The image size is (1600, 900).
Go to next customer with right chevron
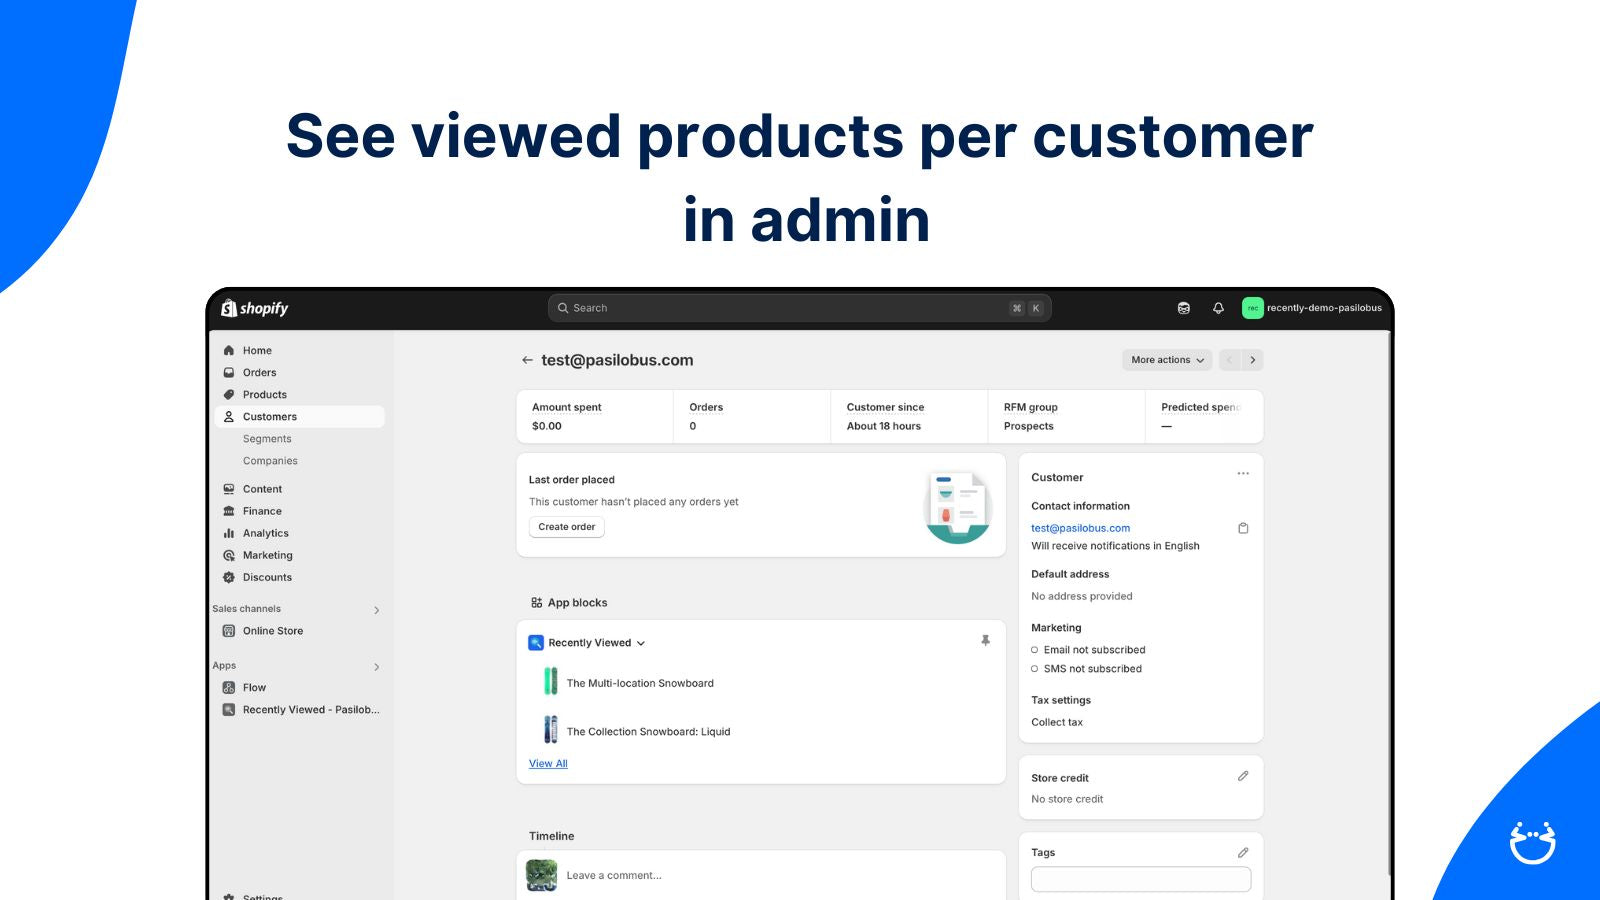tap(1253, 360)
